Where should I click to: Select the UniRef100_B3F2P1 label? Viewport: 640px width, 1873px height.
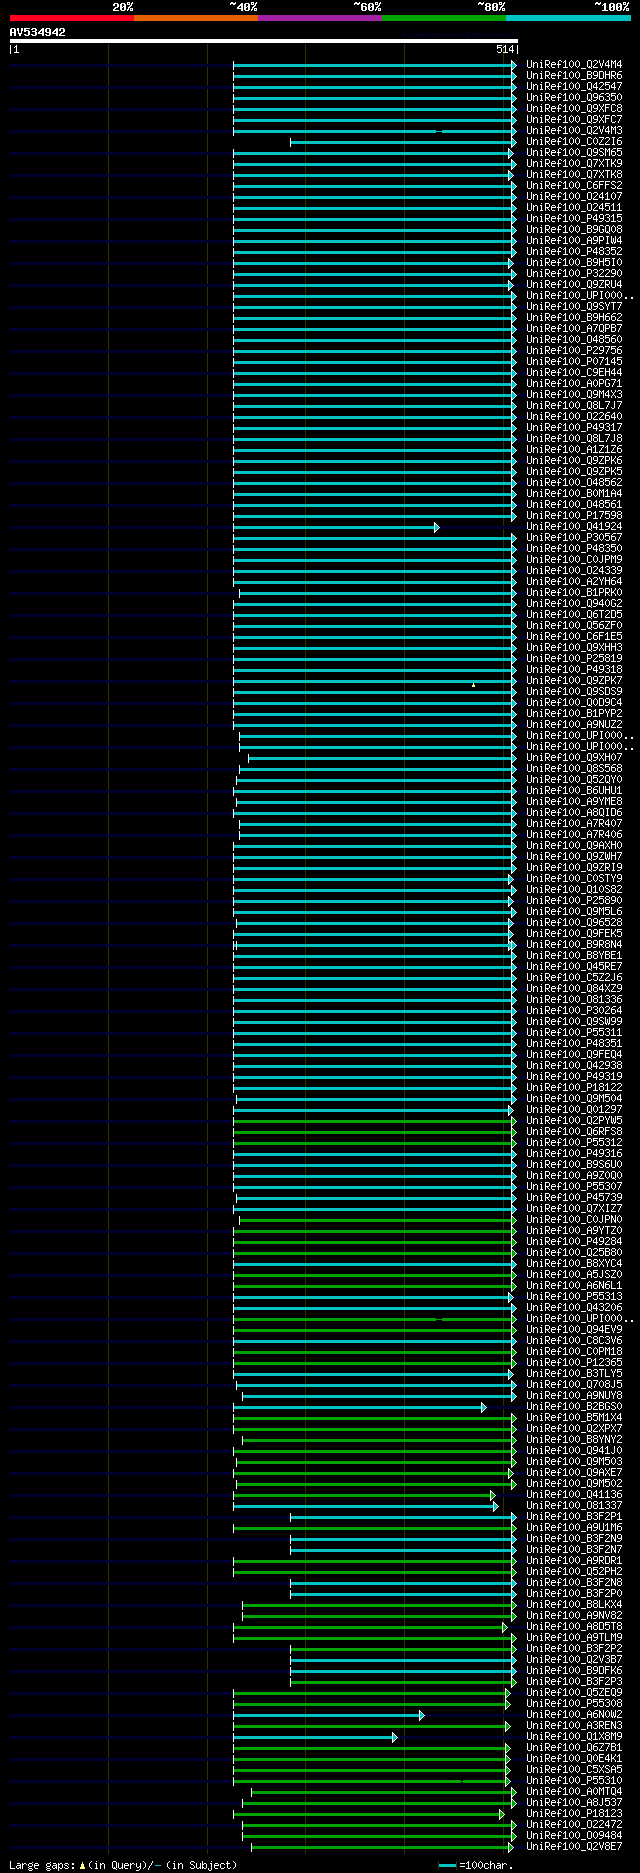[574, 1517]
